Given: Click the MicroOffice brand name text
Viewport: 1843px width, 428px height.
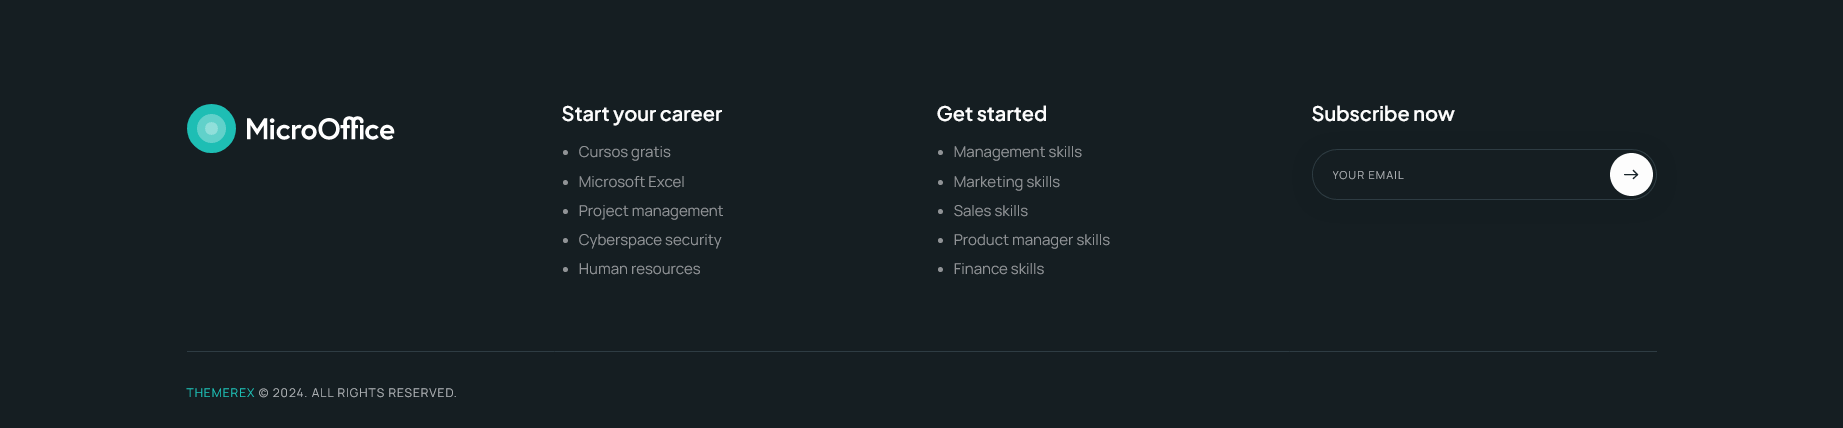Looking at the screenshot, I should pyautogui.click(x=320, y=129).
